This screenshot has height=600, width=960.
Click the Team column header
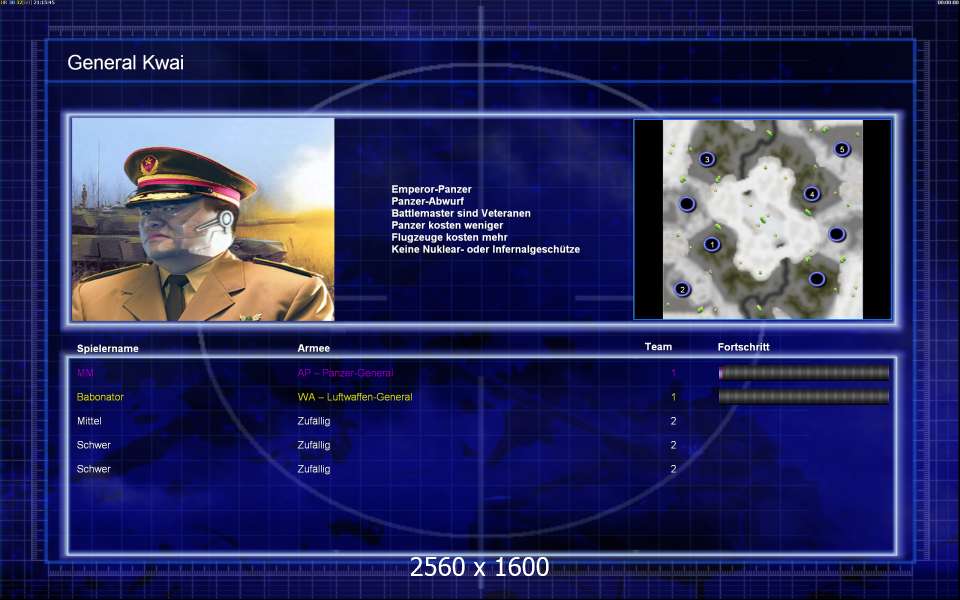pos(658,347)
